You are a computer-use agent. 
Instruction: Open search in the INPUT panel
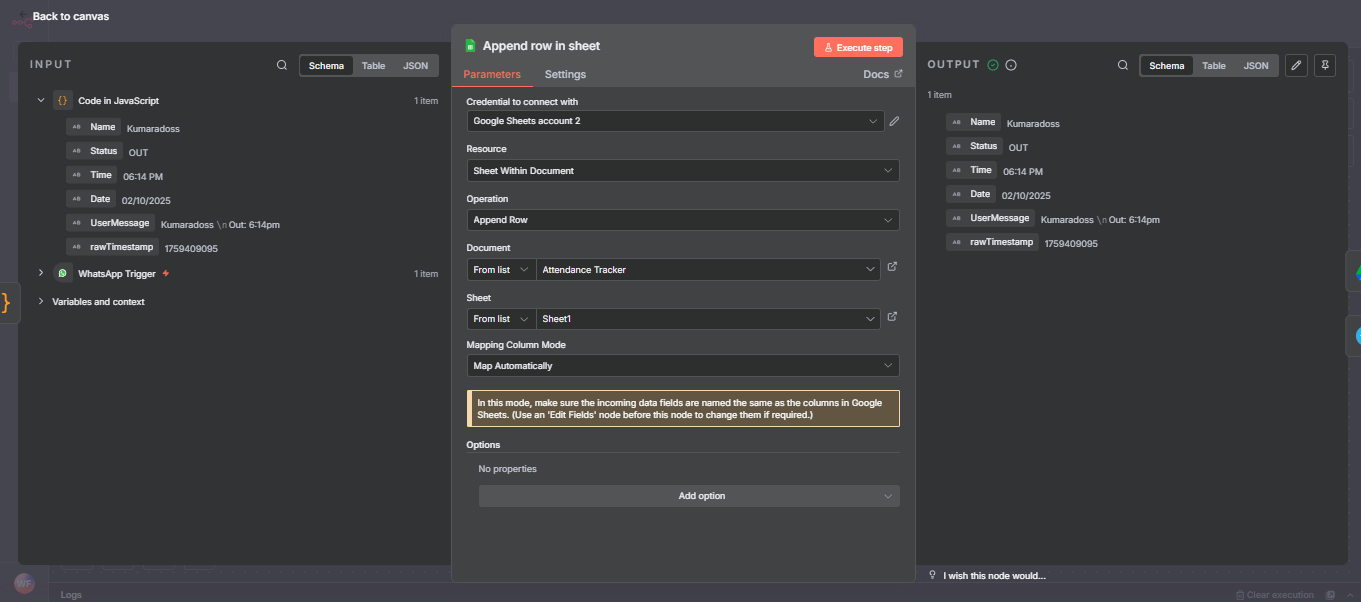click(x=281, y=64)
